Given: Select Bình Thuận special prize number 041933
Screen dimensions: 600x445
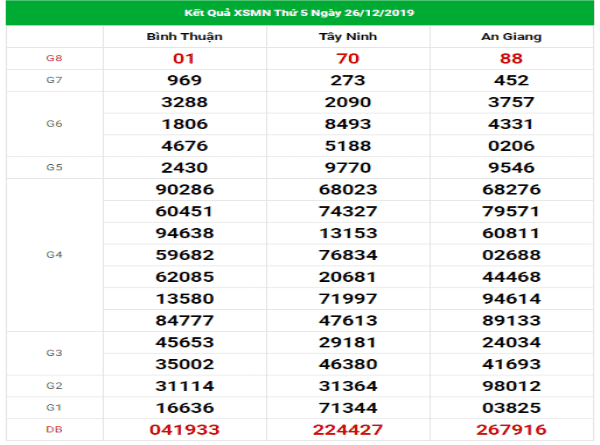Looking at the screenshot, I should [182, 430].
